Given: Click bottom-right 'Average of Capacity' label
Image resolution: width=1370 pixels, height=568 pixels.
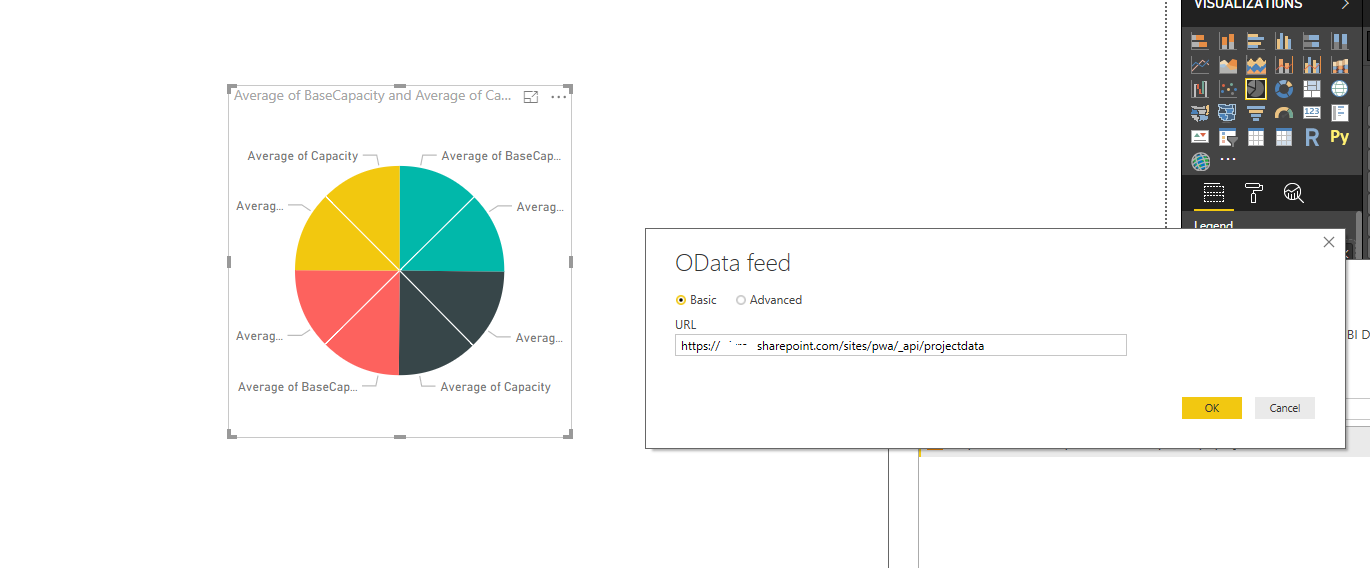Looking at the screenshot, I should click(x=496, y=387).
